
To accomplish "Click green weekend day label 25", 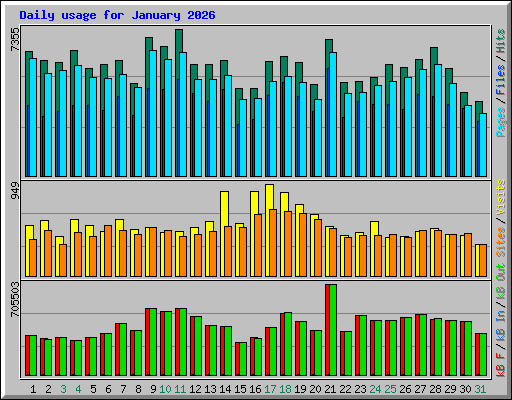I will click(390, 389).
